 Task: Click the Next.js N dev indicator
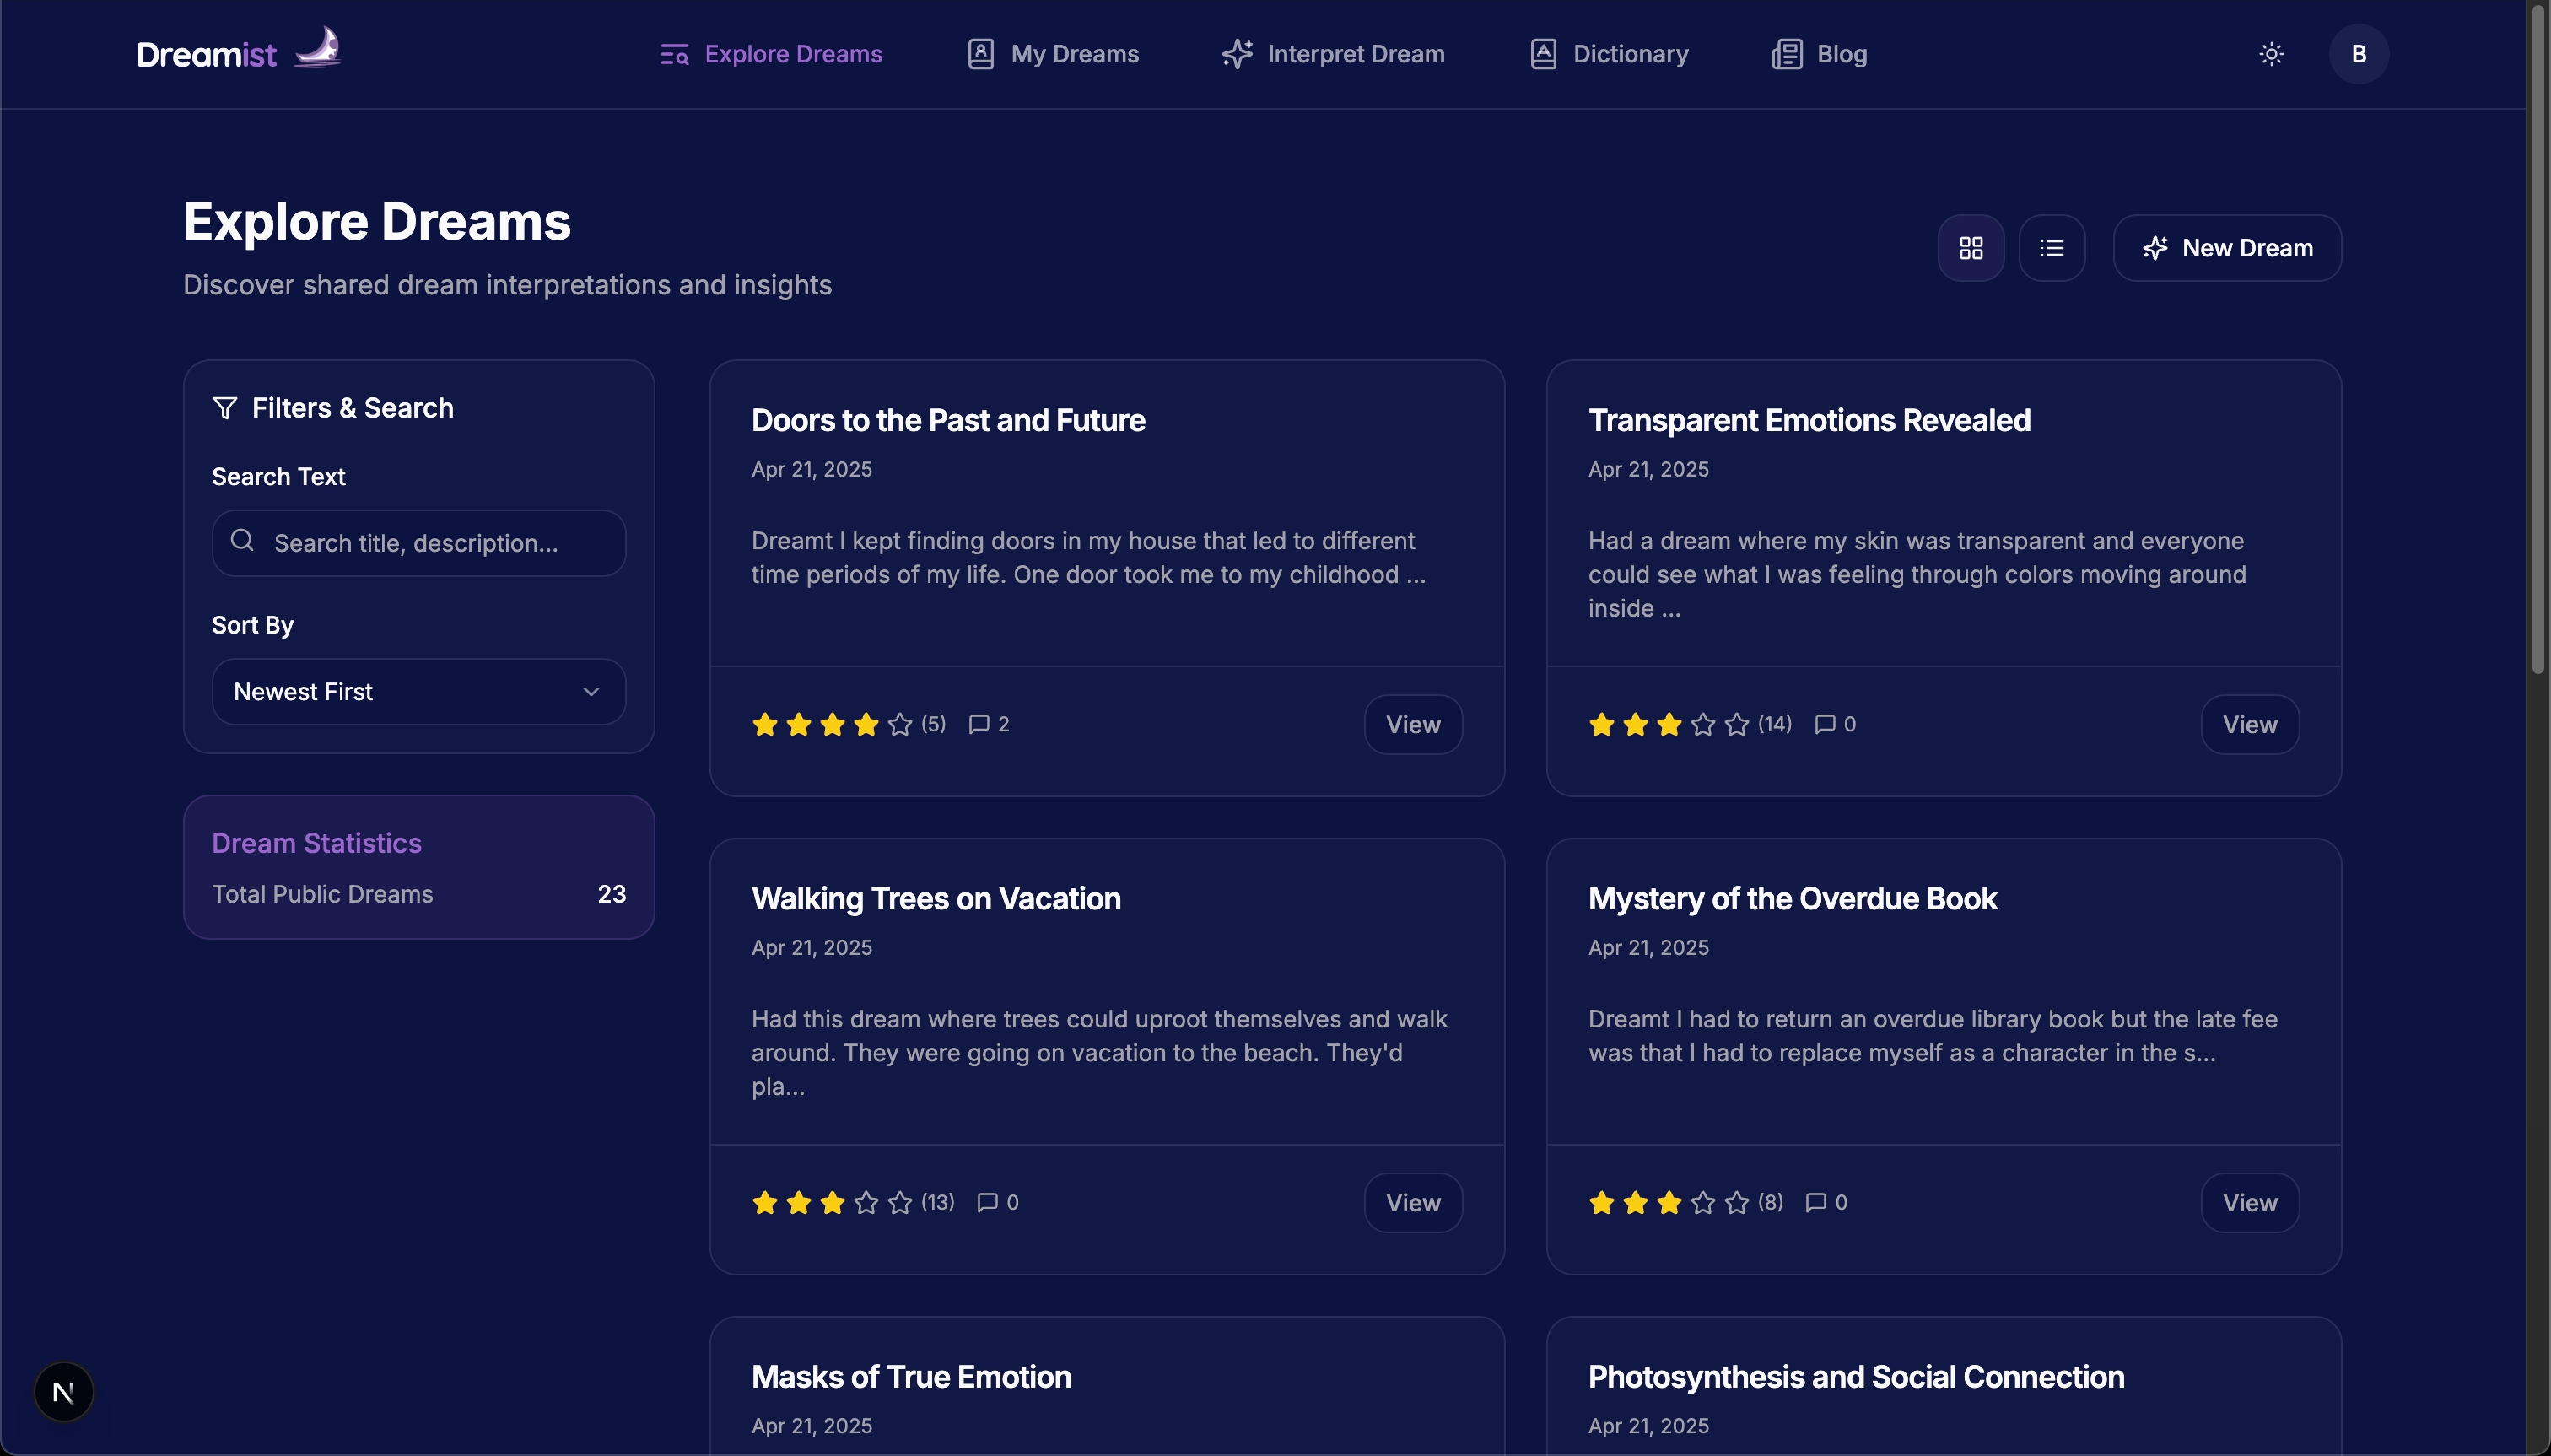click(x=63, y=1391)
